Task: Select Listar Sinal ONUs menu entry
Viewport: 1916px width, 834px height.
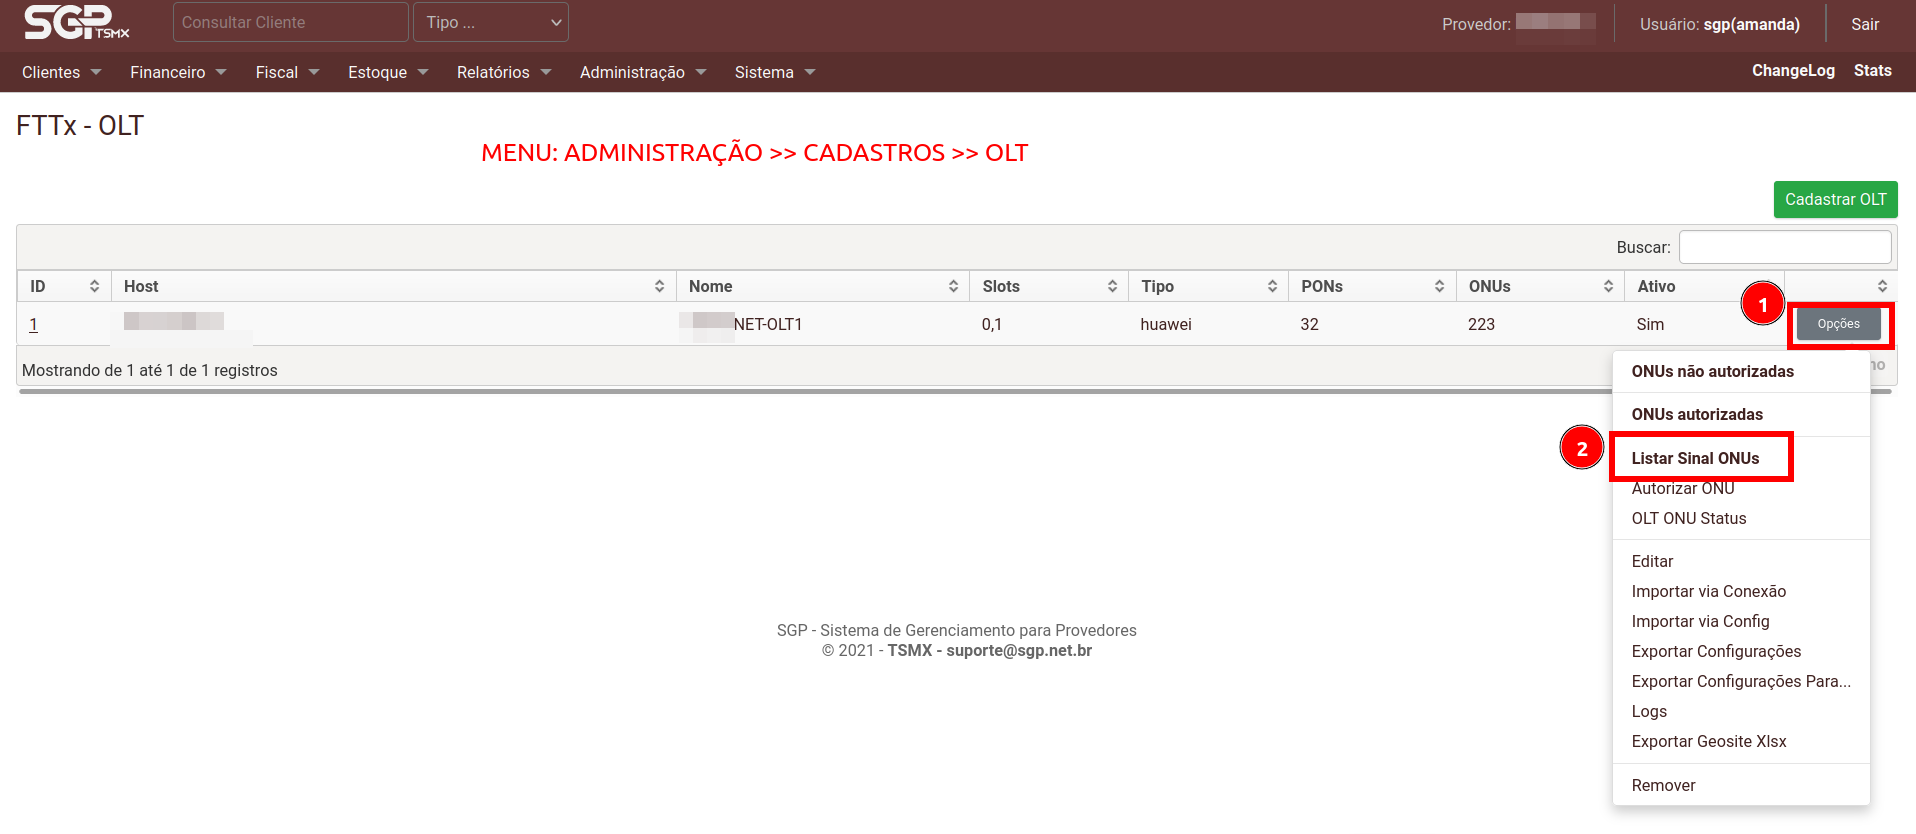Action: tap(1695, 458)
